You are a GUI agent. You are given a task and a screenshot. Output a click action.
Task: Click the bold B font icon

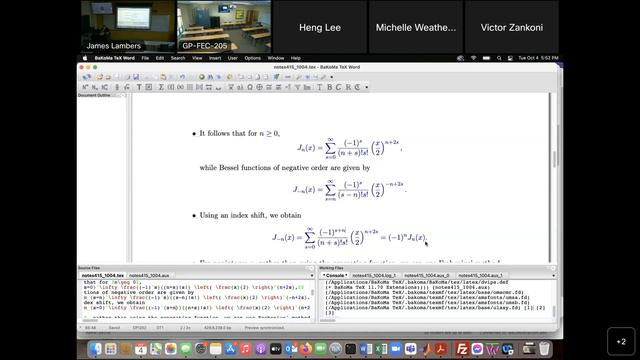click(330, 87)
